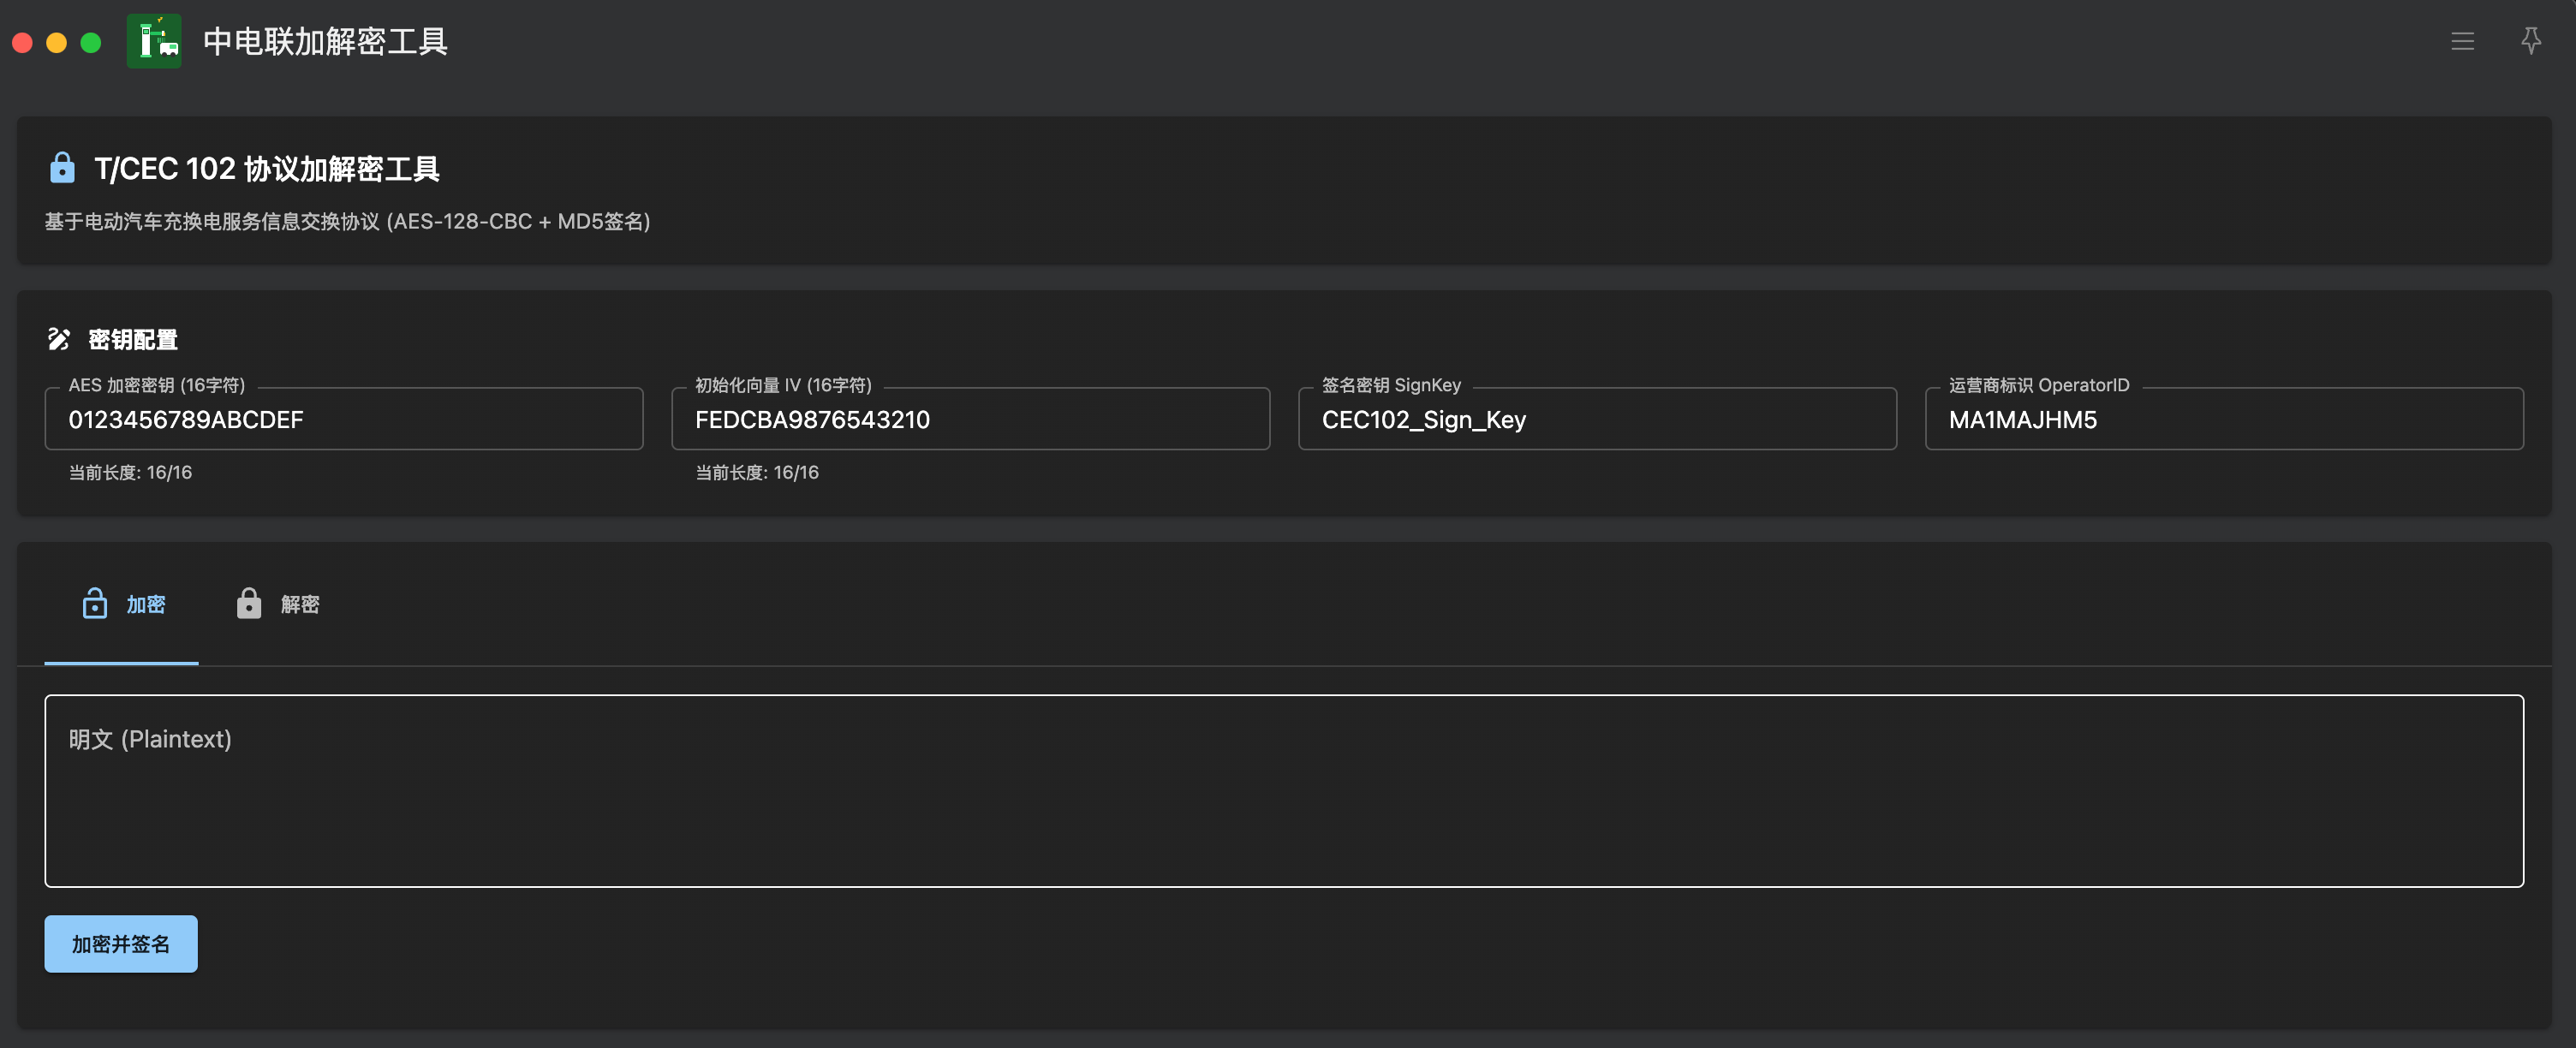Click the blue lock icon beside T/CEC 102 title

(x=62, y=168)
